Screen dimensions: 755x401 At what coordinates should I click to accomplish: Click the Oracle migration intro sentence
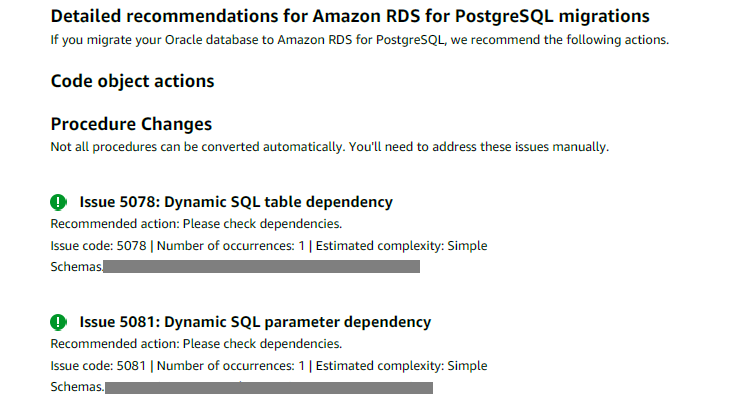(x=360, y=39)
